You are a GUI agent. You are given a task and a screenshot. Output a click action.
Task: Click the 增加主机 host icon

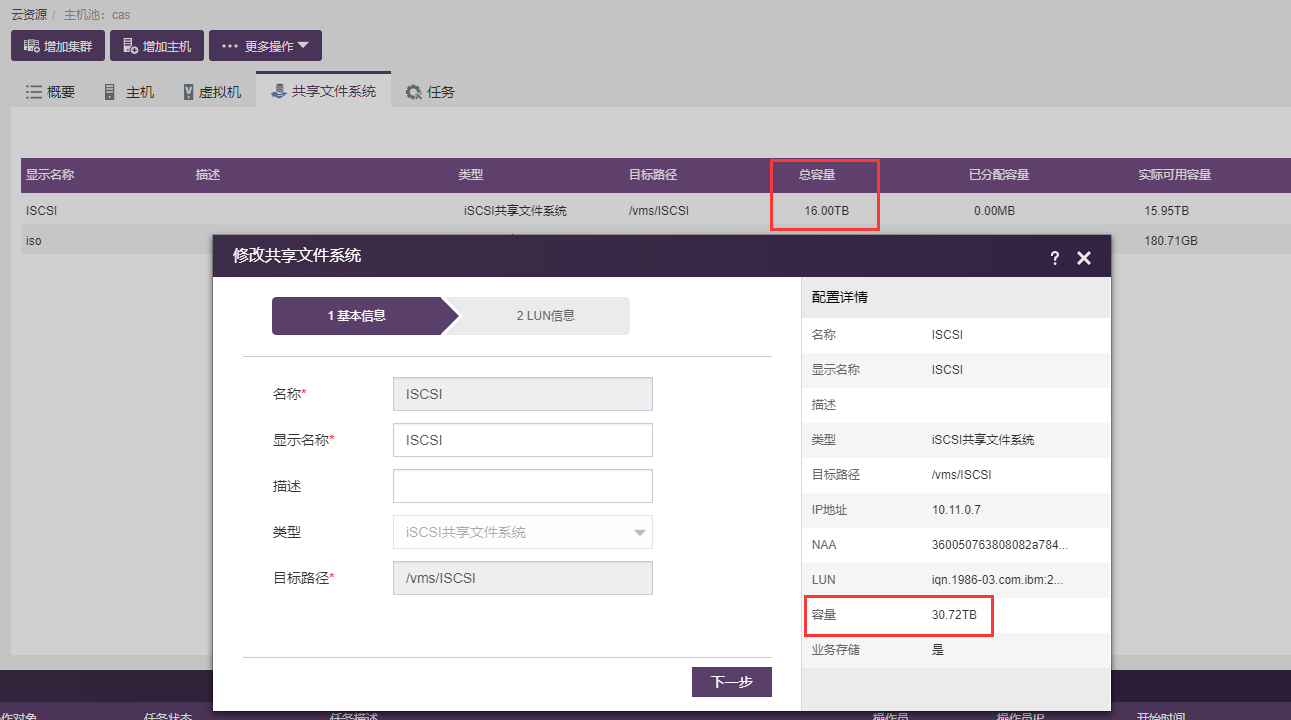point(130,46)
